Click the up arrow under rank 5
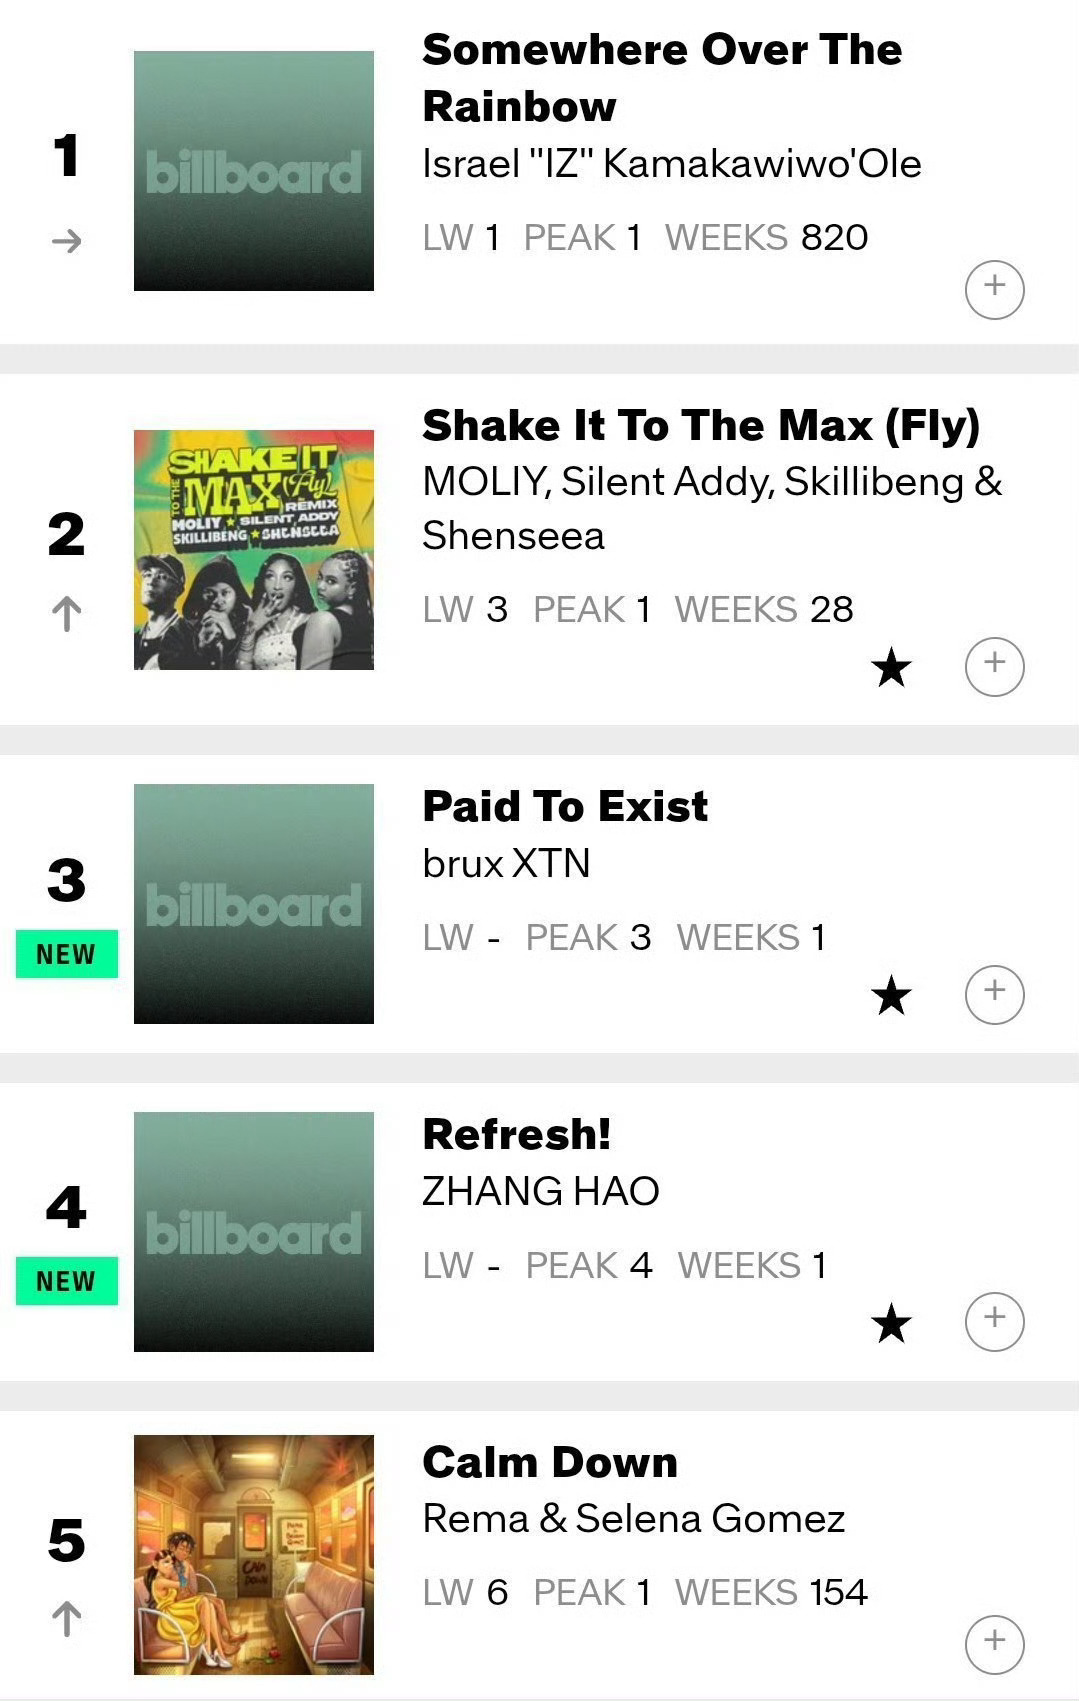1079x1701 pixels. coord(66,1619)
